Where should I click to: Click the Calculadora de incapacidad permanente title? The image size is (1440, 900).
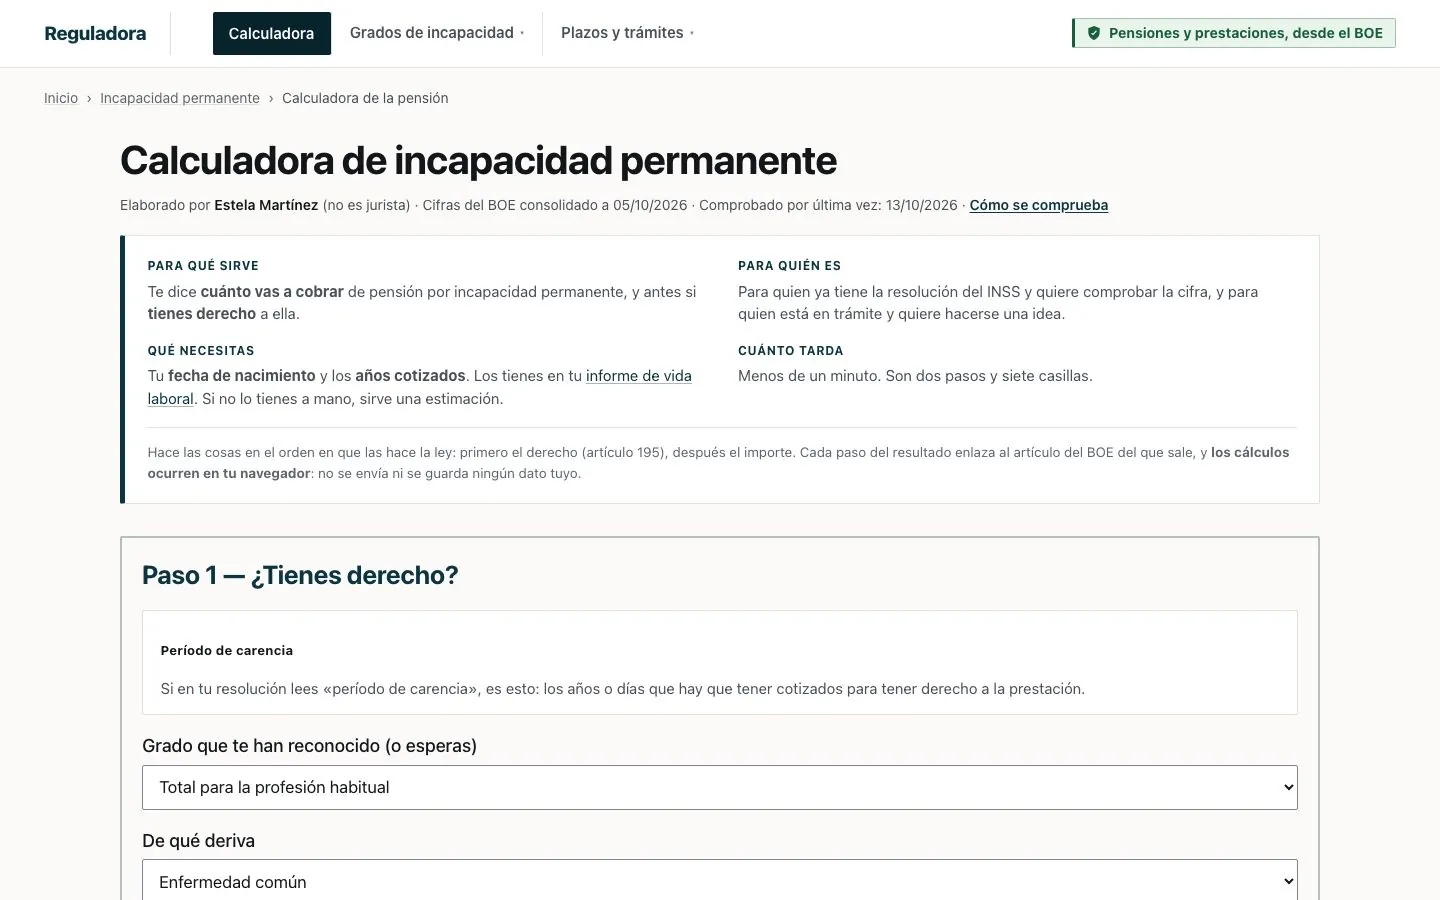[x=478, y=160]
